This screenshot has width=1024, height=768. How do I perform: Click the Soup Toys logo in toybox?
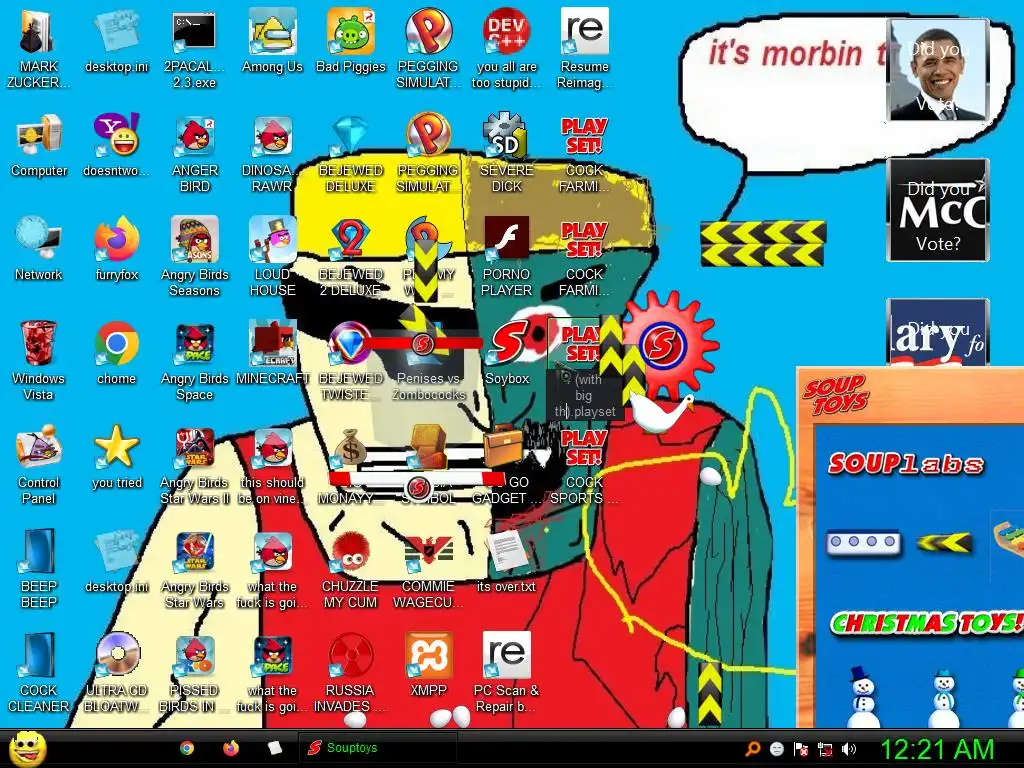point(837,394)
